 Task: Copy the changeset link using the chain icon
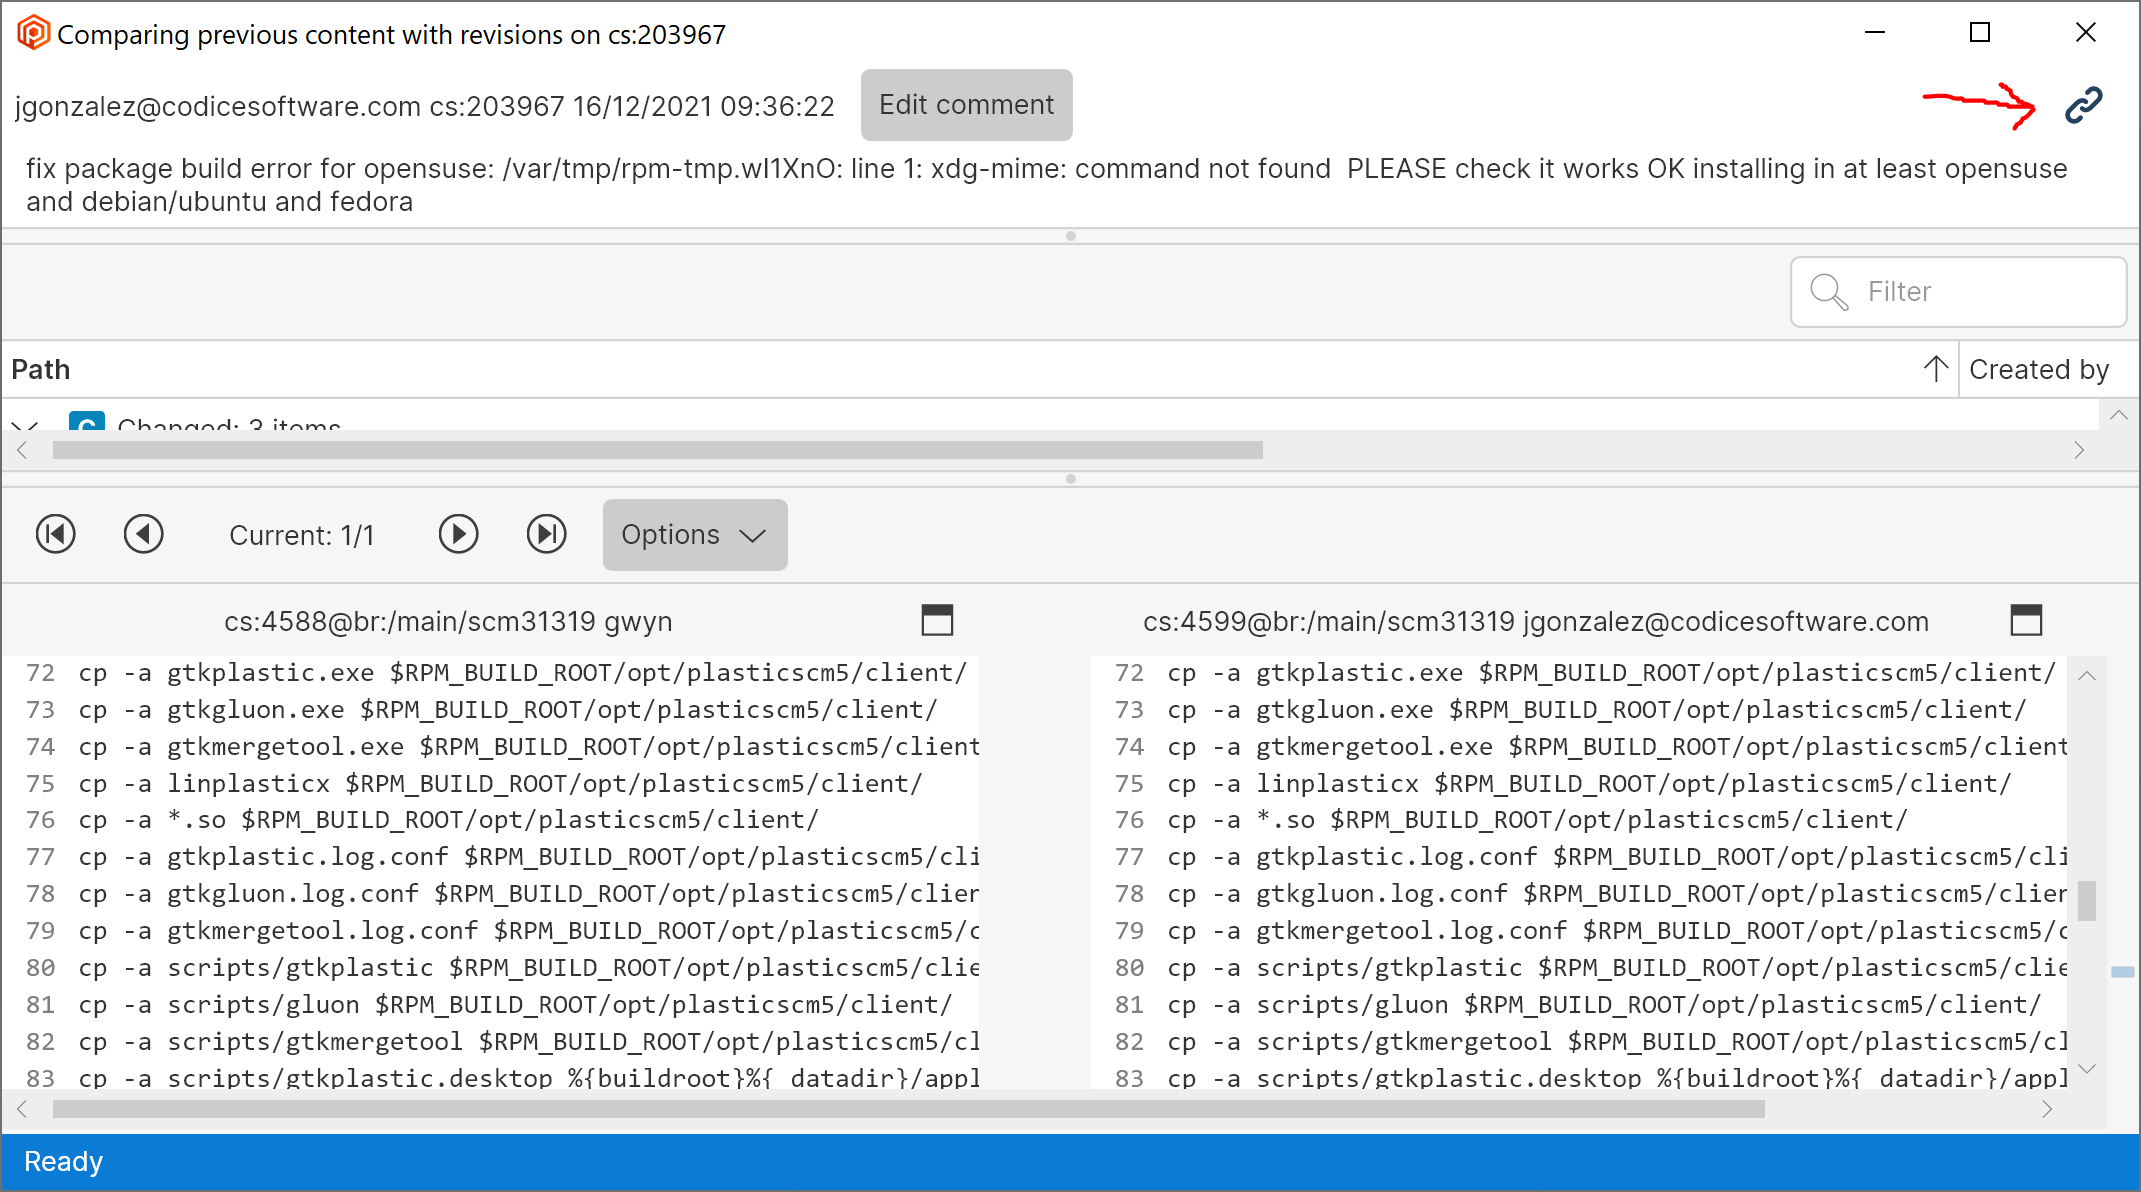tap(2083, 104)
